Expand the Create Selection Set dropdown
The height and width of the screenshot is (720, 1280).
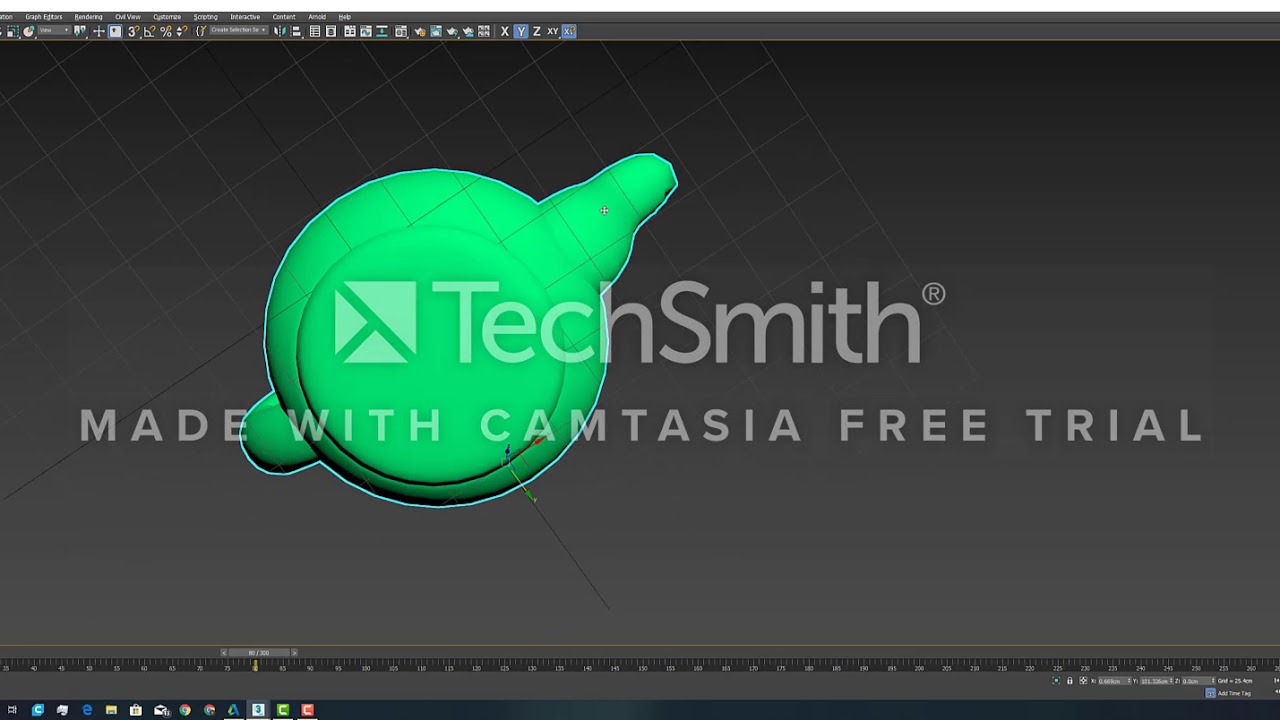point(238,31)
